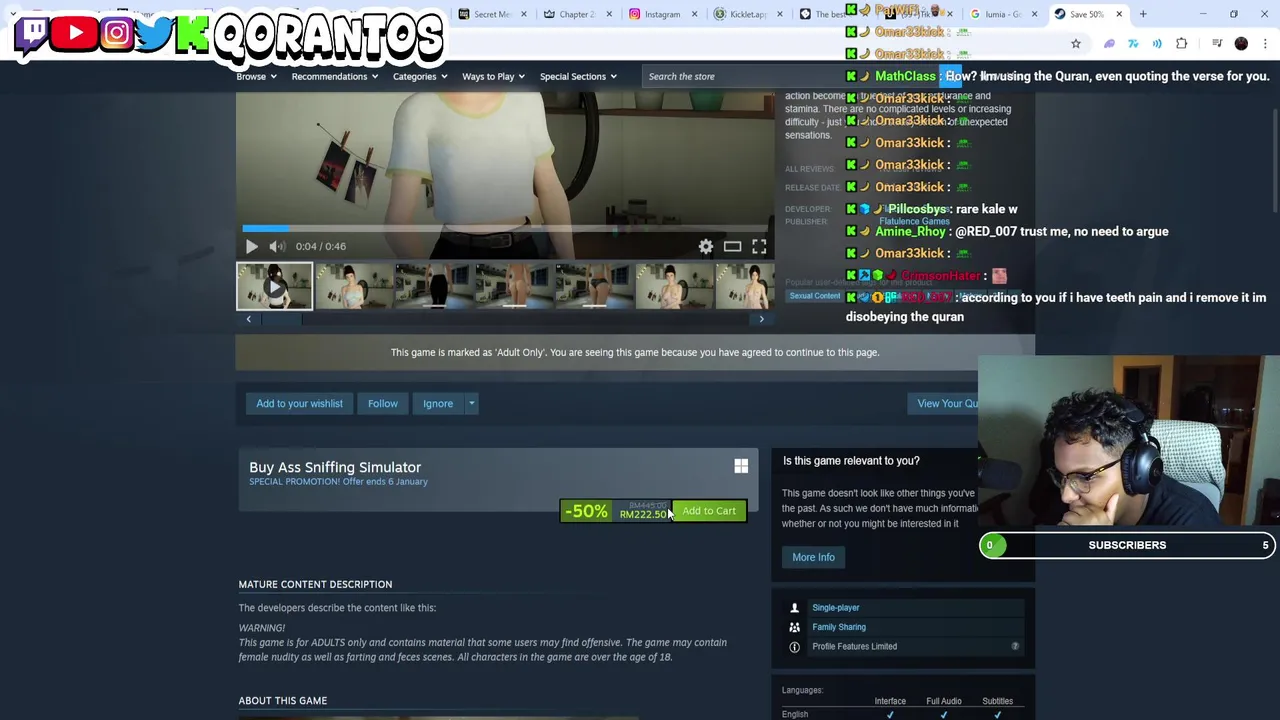Switch to the Chapter 2 browser tab
The image size is (1280, 720).
[x=577, y=14]
